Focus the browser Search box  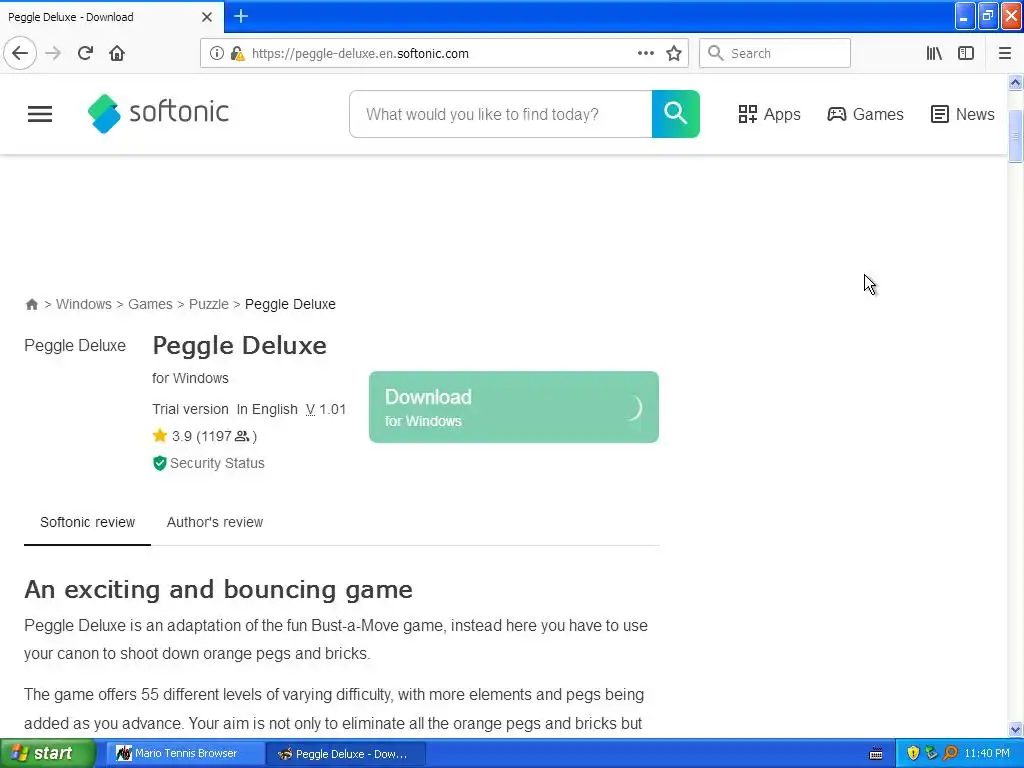775,53
